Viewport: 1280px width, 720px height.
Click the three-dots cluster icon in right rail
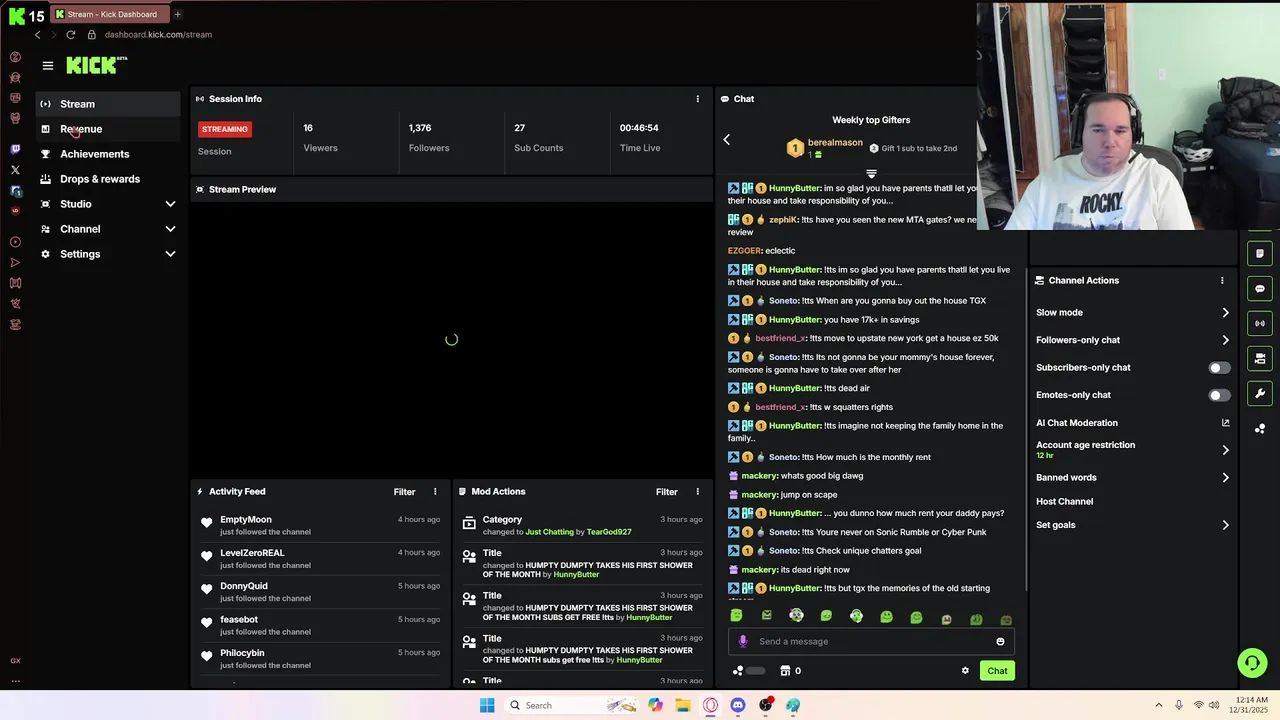click(1260, 429)
